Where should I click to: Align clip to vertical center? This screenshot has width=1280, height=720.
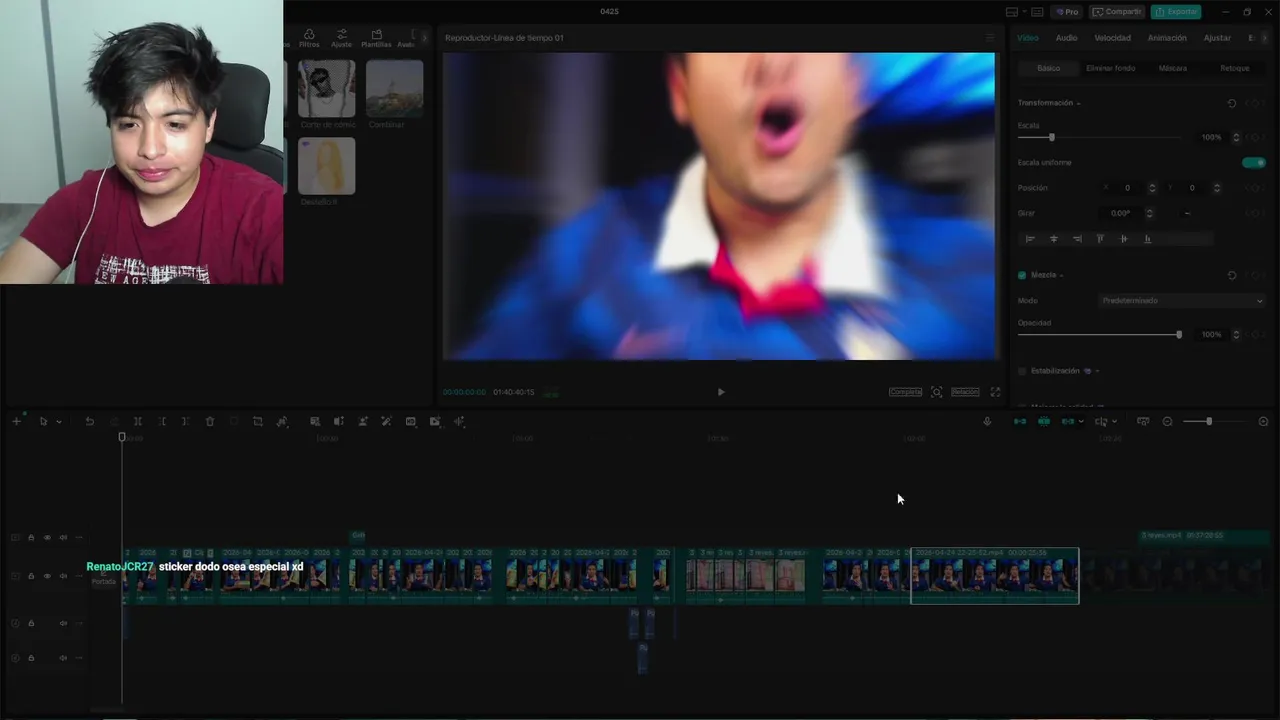(x=1124, y=239)
